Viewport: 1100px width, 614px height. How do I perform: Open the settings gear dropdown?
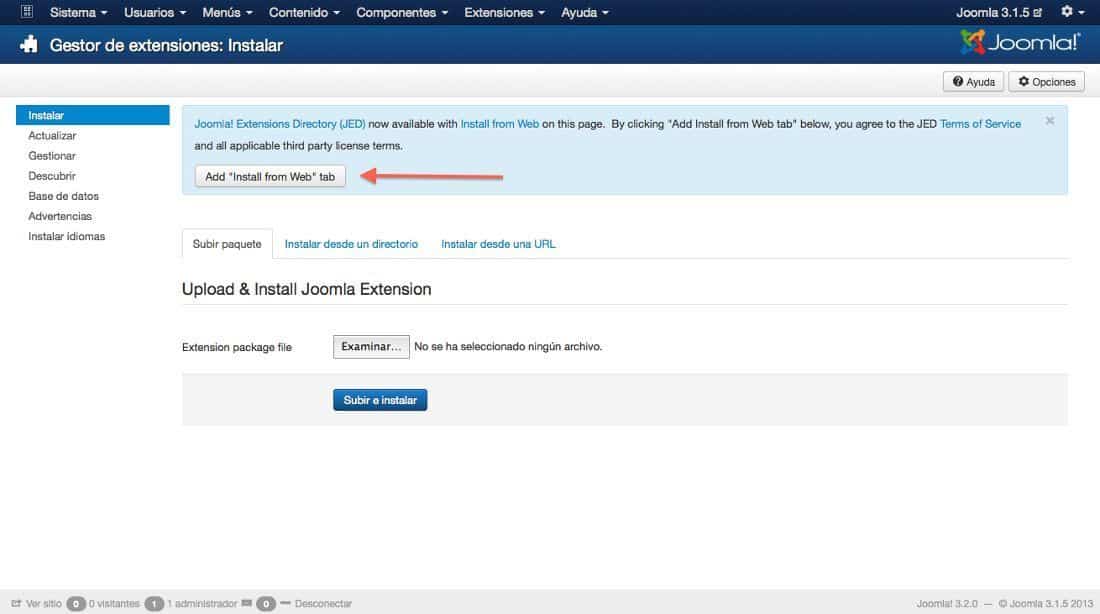[x=1072, y=12]
